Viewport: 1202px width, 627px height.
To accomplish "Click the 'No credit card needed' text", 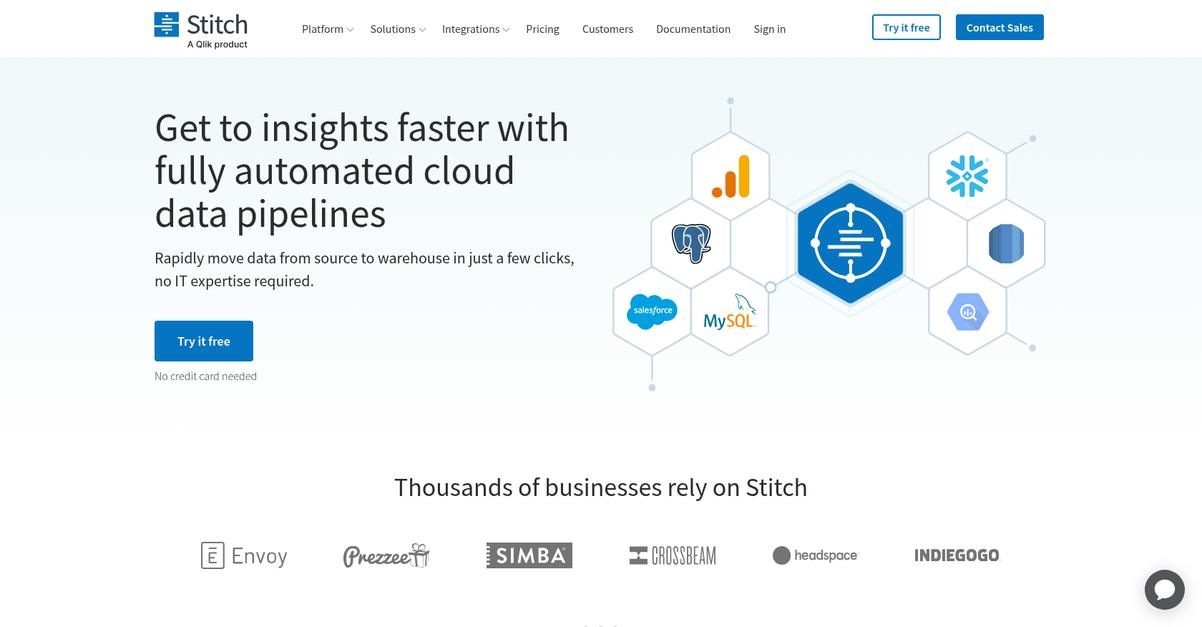I will [206, 376].
